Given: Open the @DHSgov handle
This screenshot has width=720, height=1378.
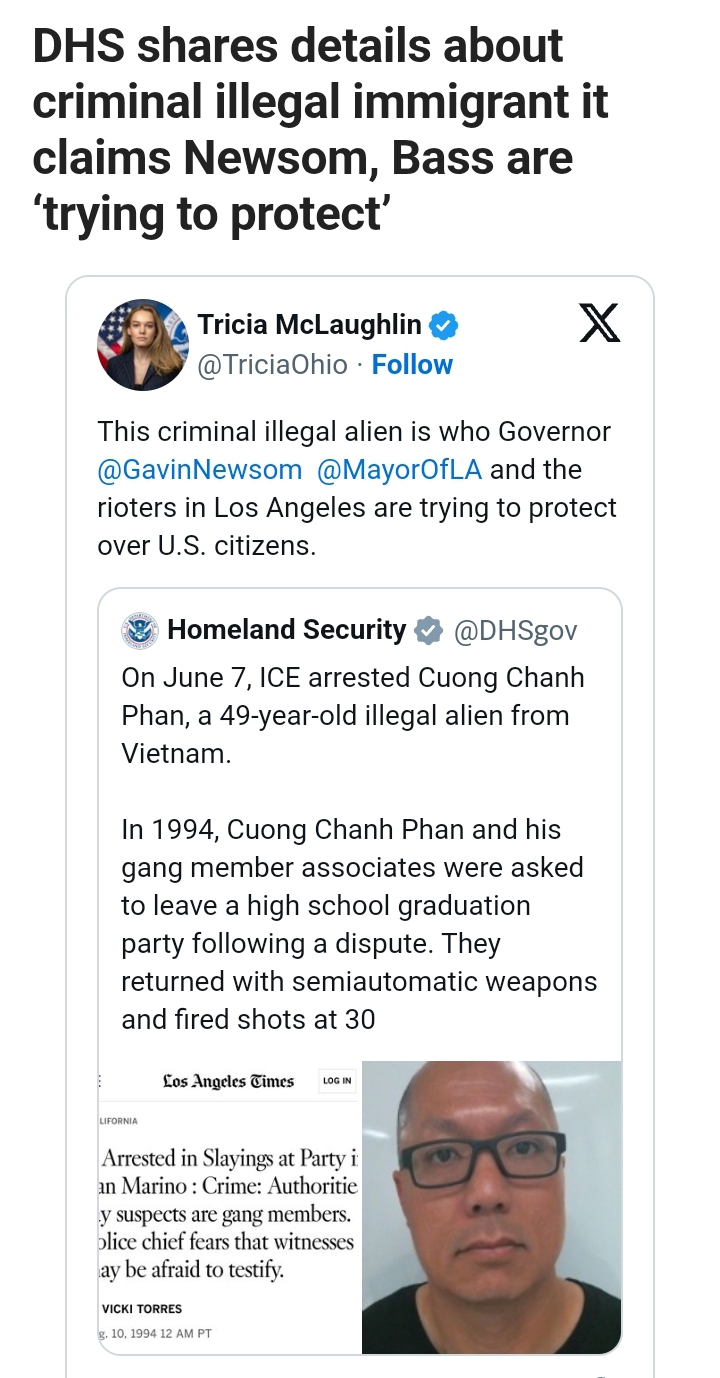Looking at the screenshot, I should coord(515,631).
